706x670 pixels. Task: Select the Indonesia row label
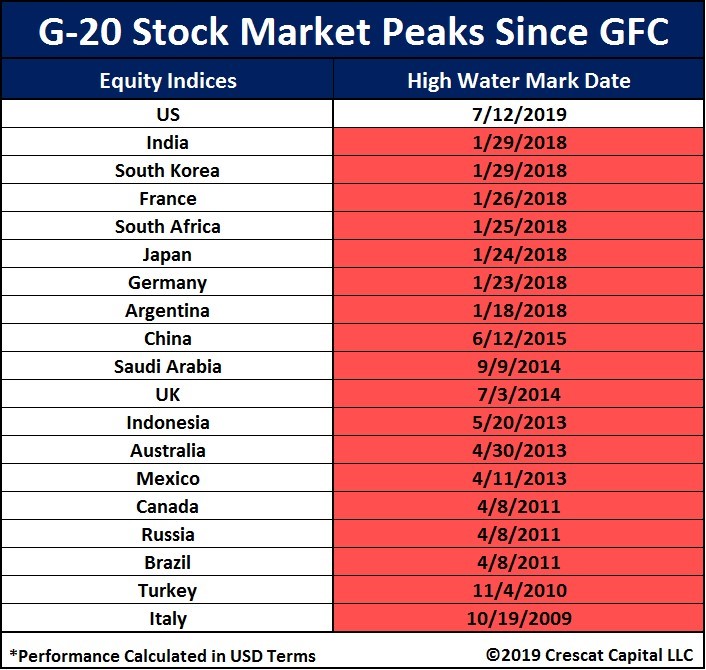(168, 422)
